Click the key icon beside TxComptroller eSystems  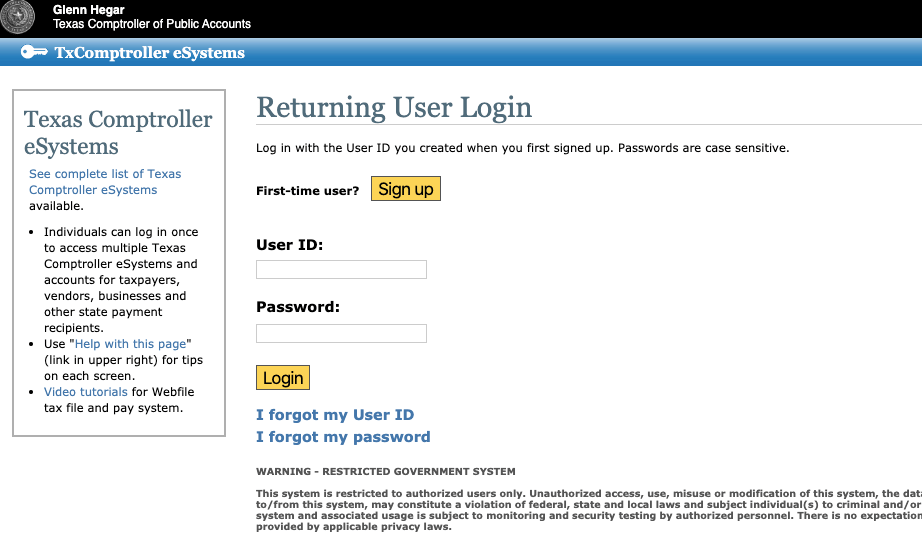tap(34, 52)
